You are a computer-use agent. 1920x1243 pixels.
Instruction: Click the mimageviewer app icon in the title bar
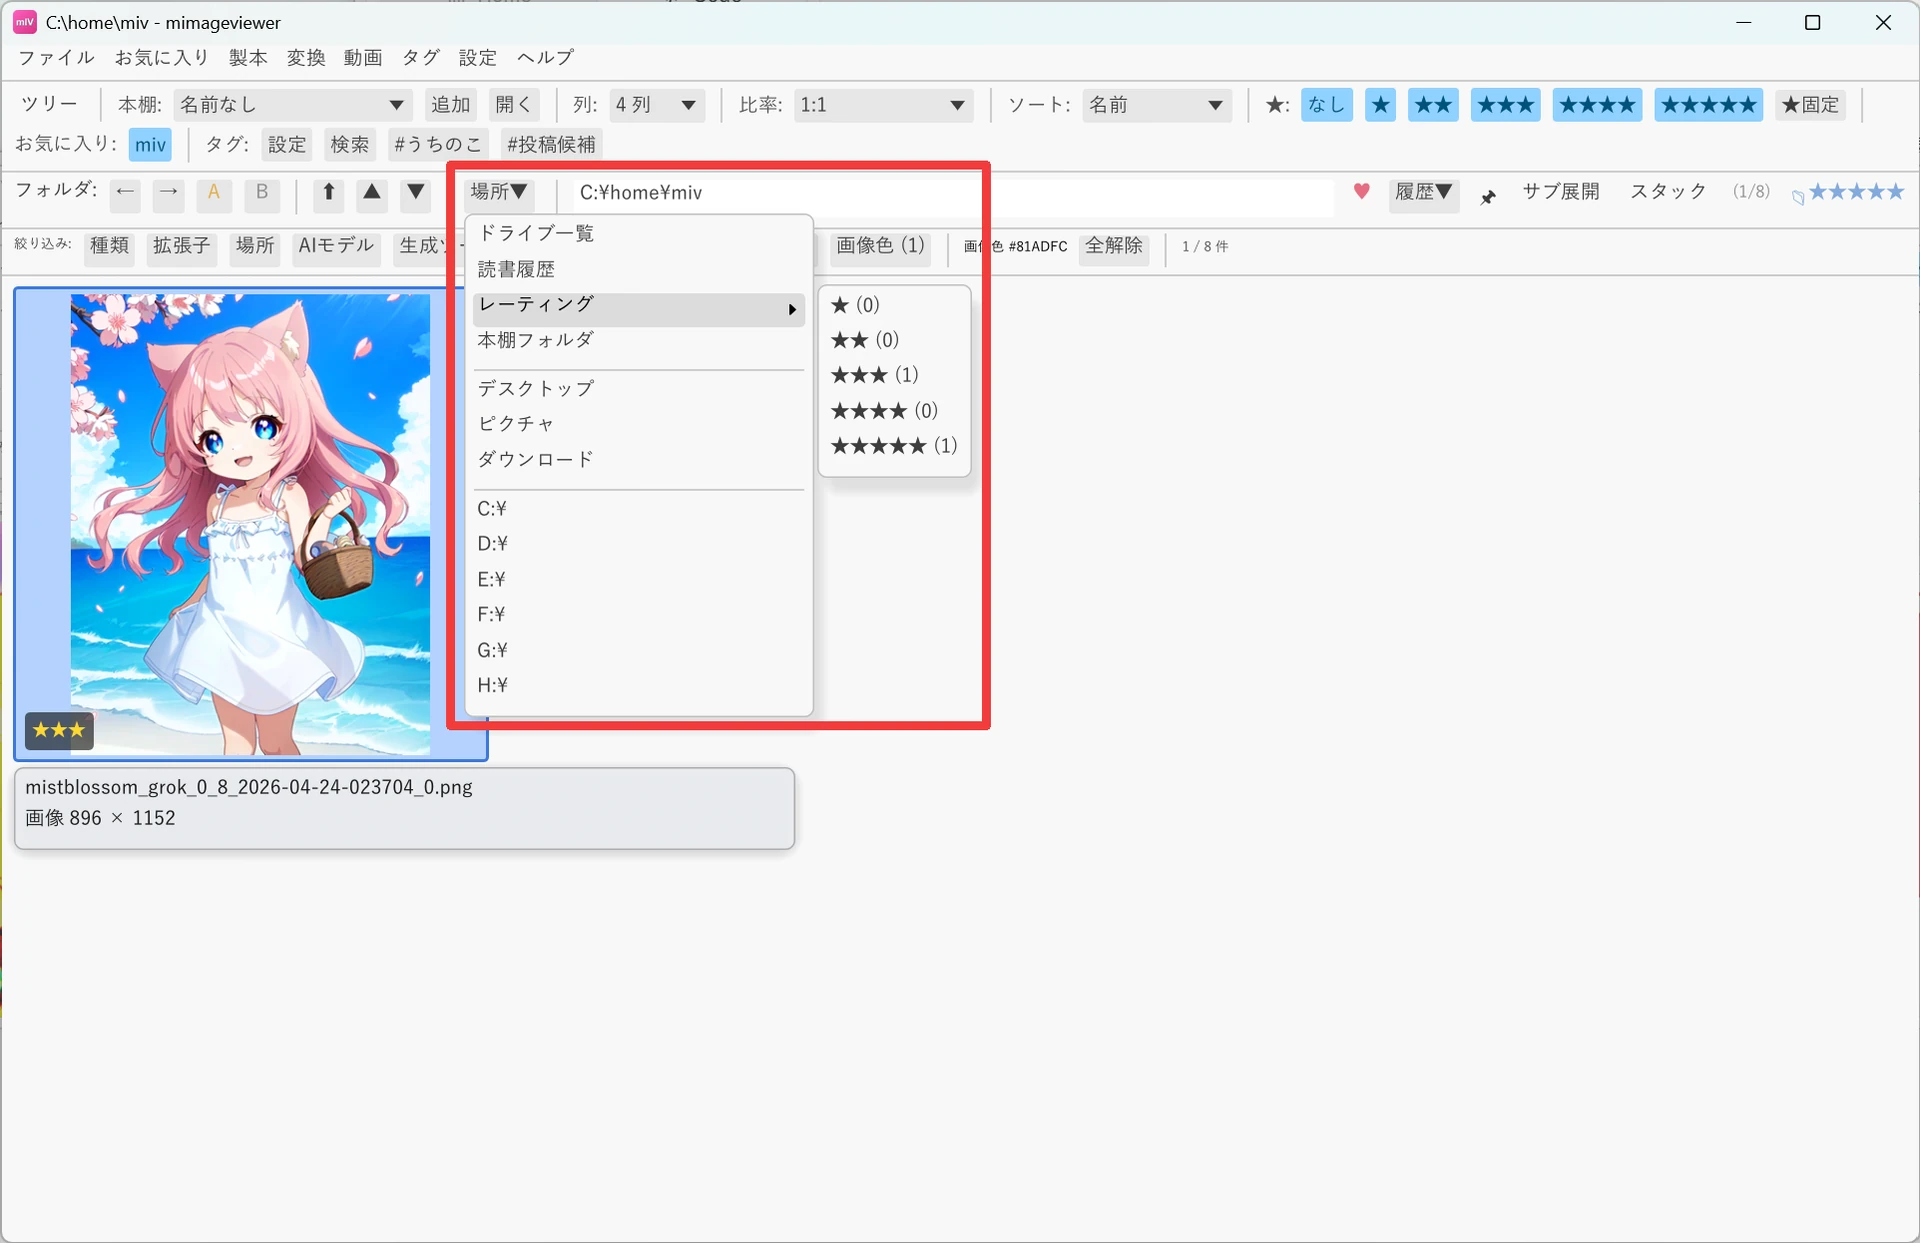coord(25,22)
